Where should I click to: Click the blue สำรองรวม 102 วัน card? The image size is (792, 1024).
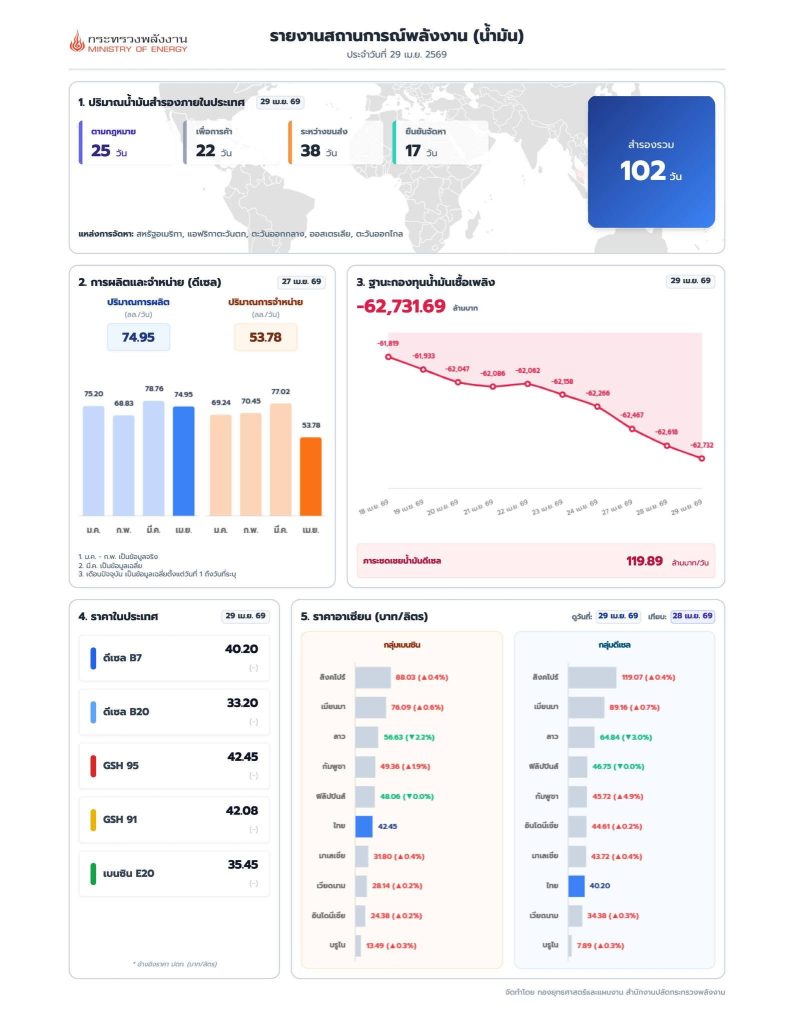tap(650, 162)
